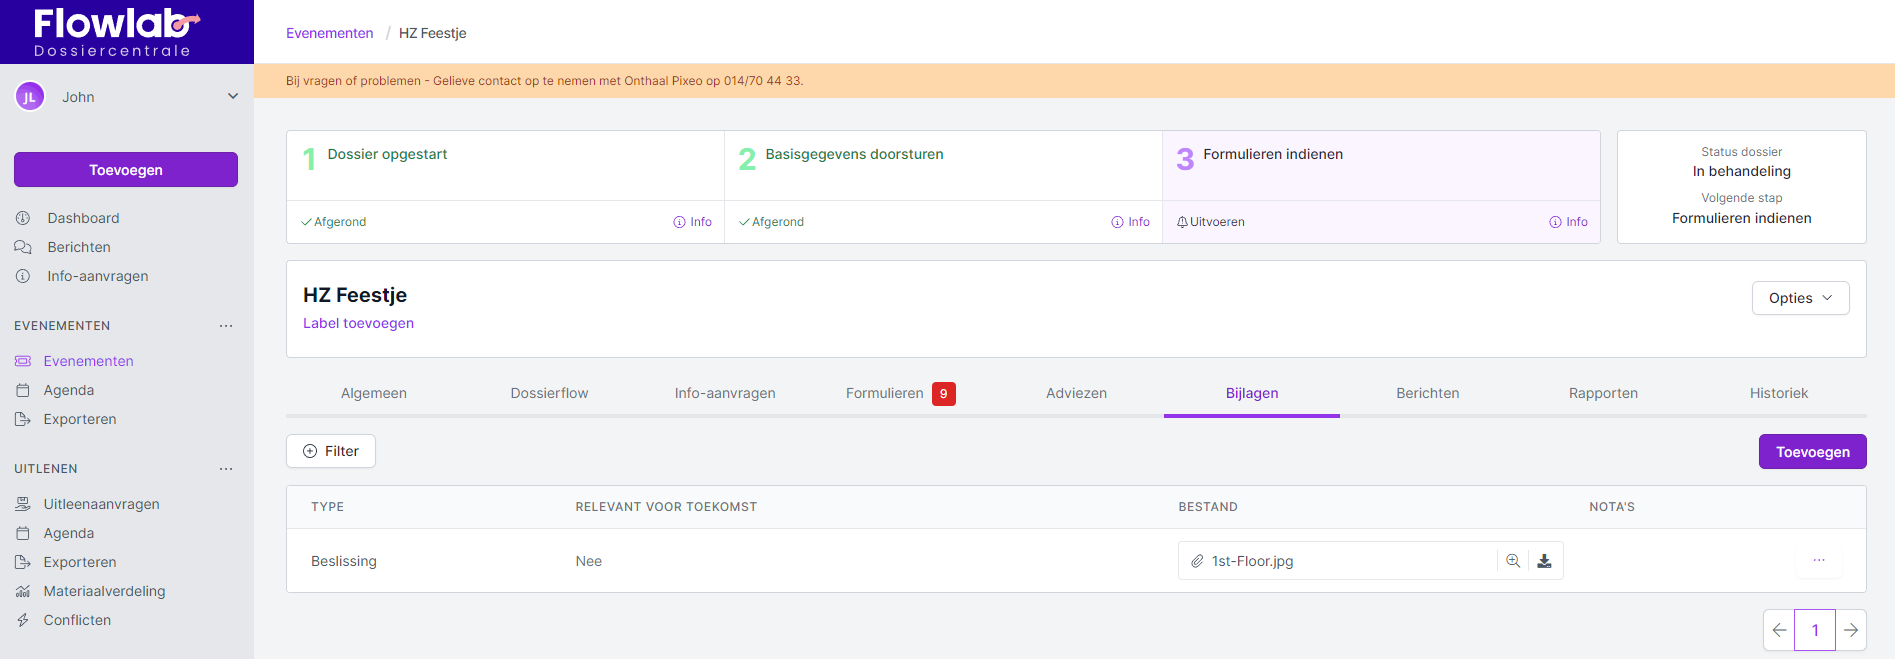Open Materiaalverdeling in the sidebar
1895x659 pixels.
[104, 591]
